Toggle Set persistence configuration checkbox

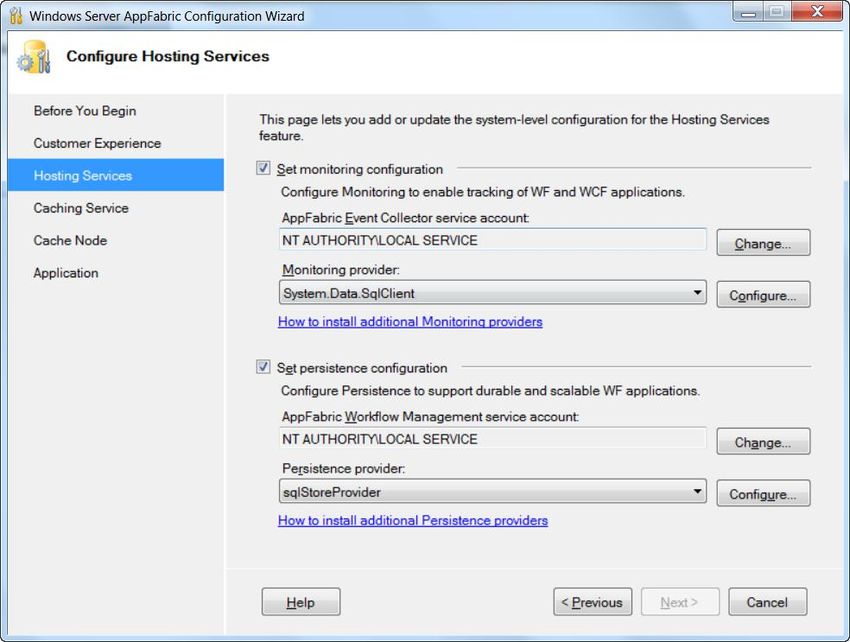tap(263, 367)
